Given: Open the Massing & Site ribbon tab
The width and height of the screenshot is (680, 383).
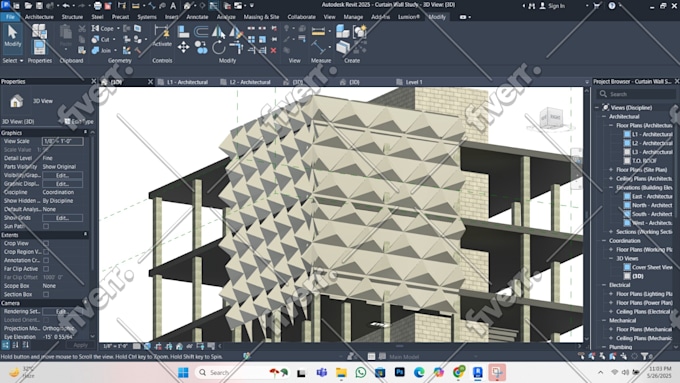Looking at the screenshot, I should [261, 17].
